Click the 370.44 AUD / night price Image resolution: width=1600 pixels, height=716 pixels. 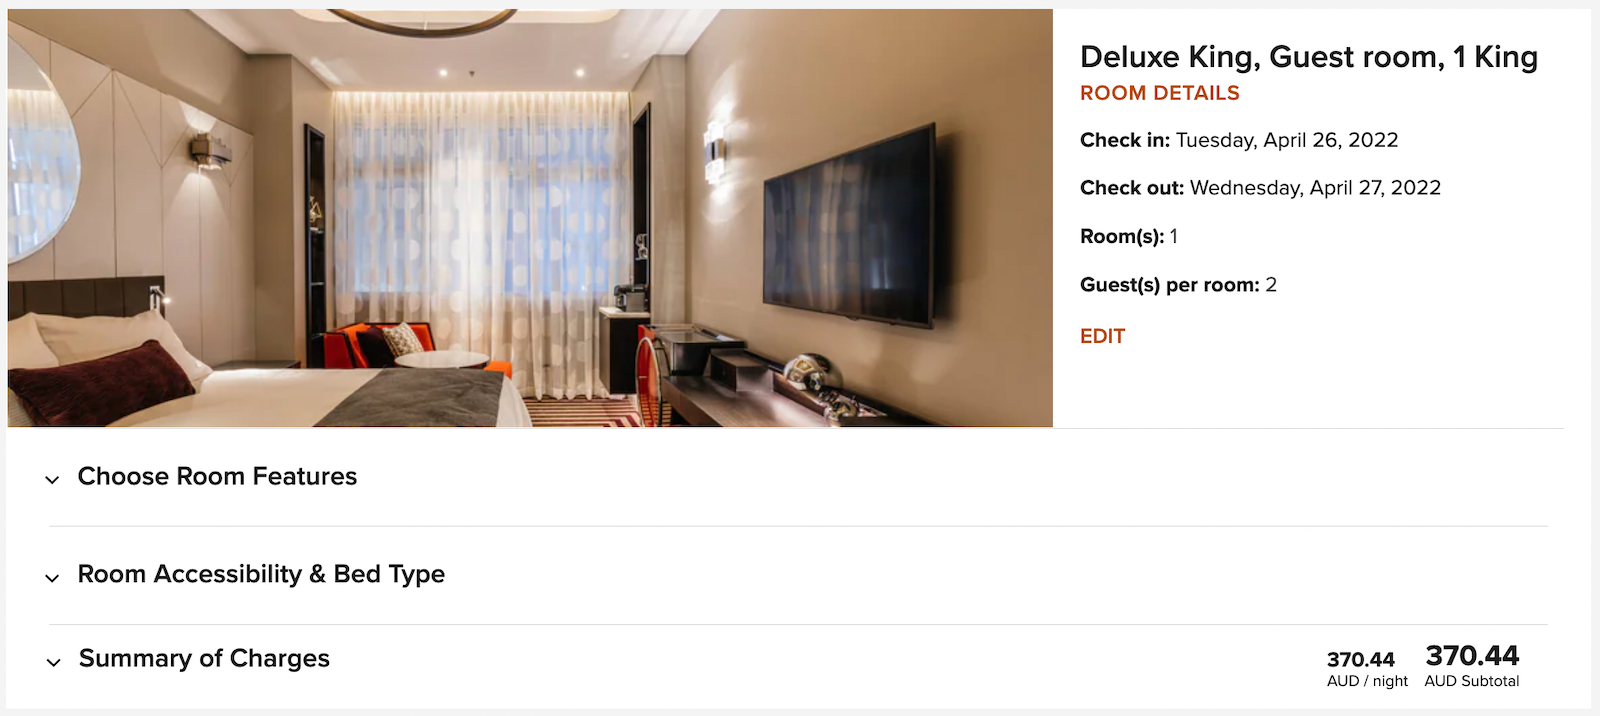[x=1366, y=669]
